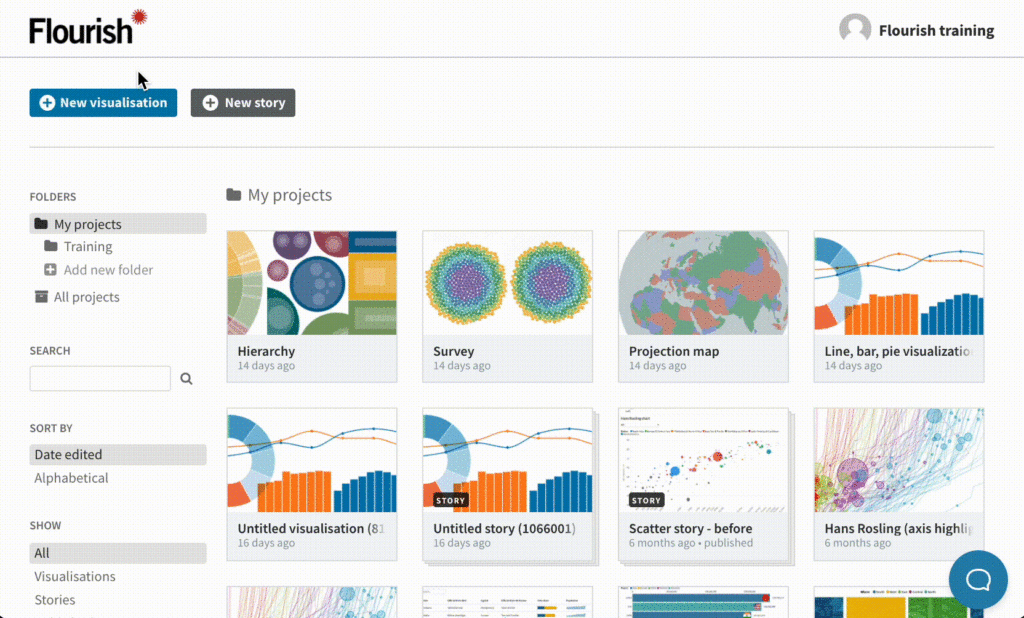1024x618 pixels.
Task: Click the New story button
Action: [x=243, y=103]
